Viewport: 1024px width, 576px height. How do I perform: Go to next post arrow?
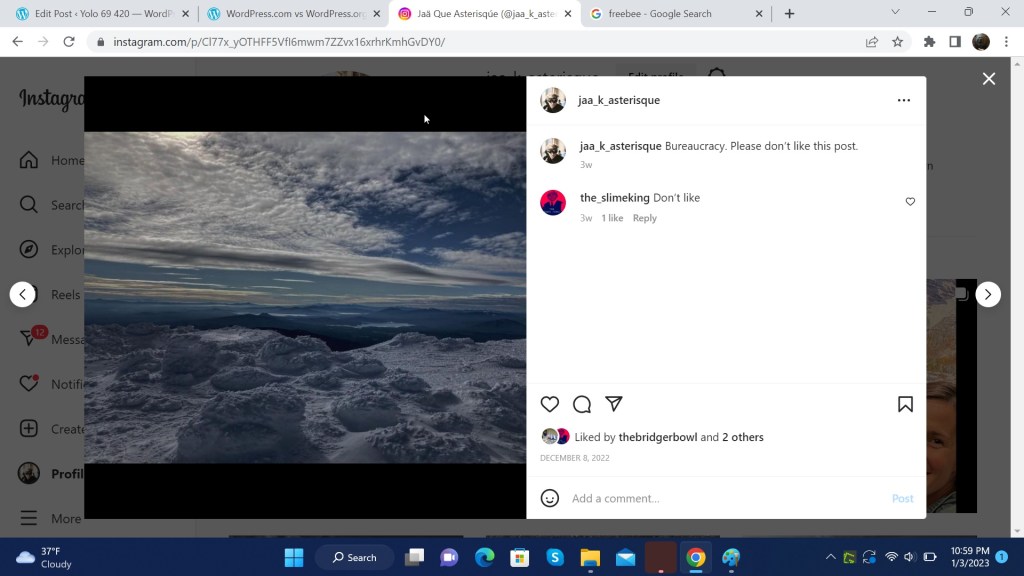click(988, 294)
